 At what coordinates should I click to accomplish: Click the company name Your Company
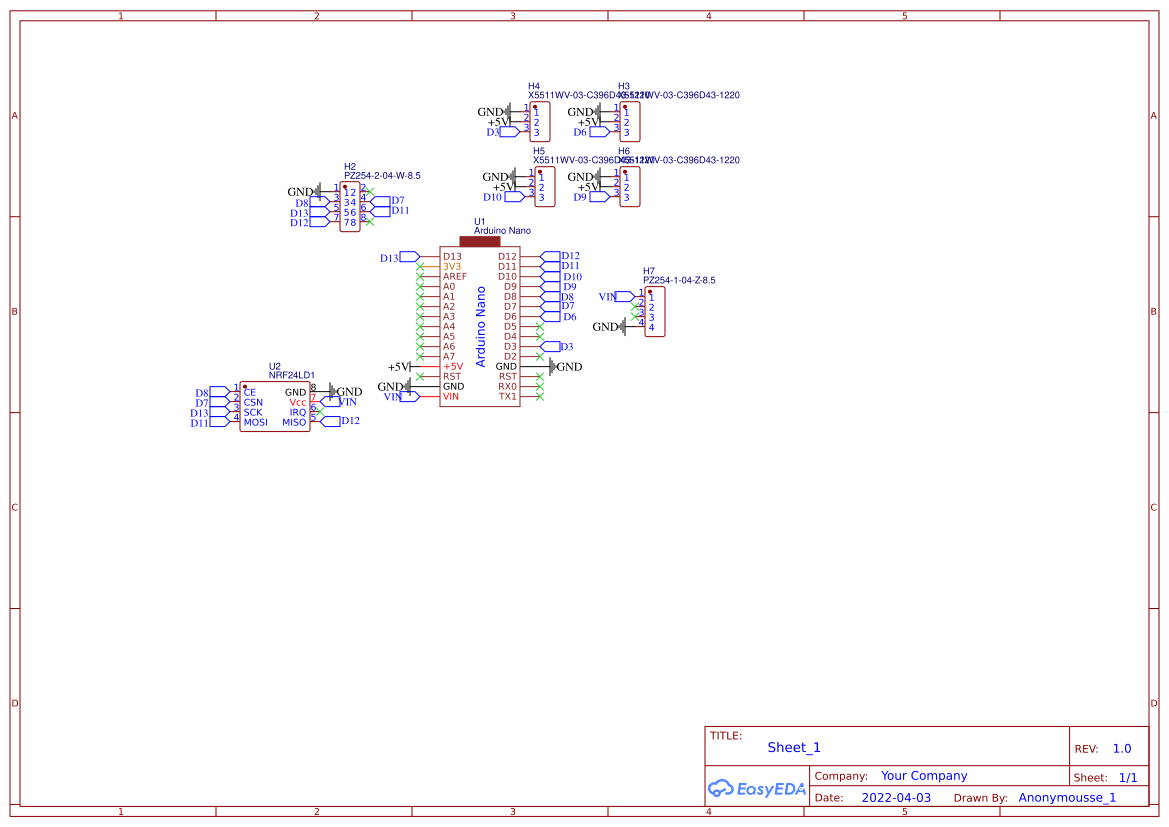tap(923, 775)
